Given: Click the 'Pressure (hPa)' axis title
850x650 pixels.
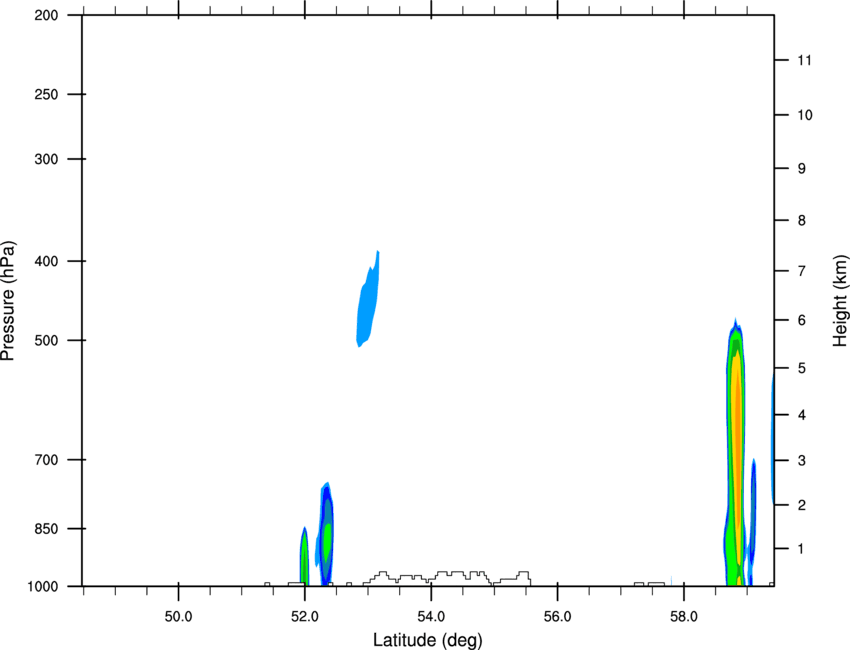Looking at the screenshot, I should tap(8, 301).
